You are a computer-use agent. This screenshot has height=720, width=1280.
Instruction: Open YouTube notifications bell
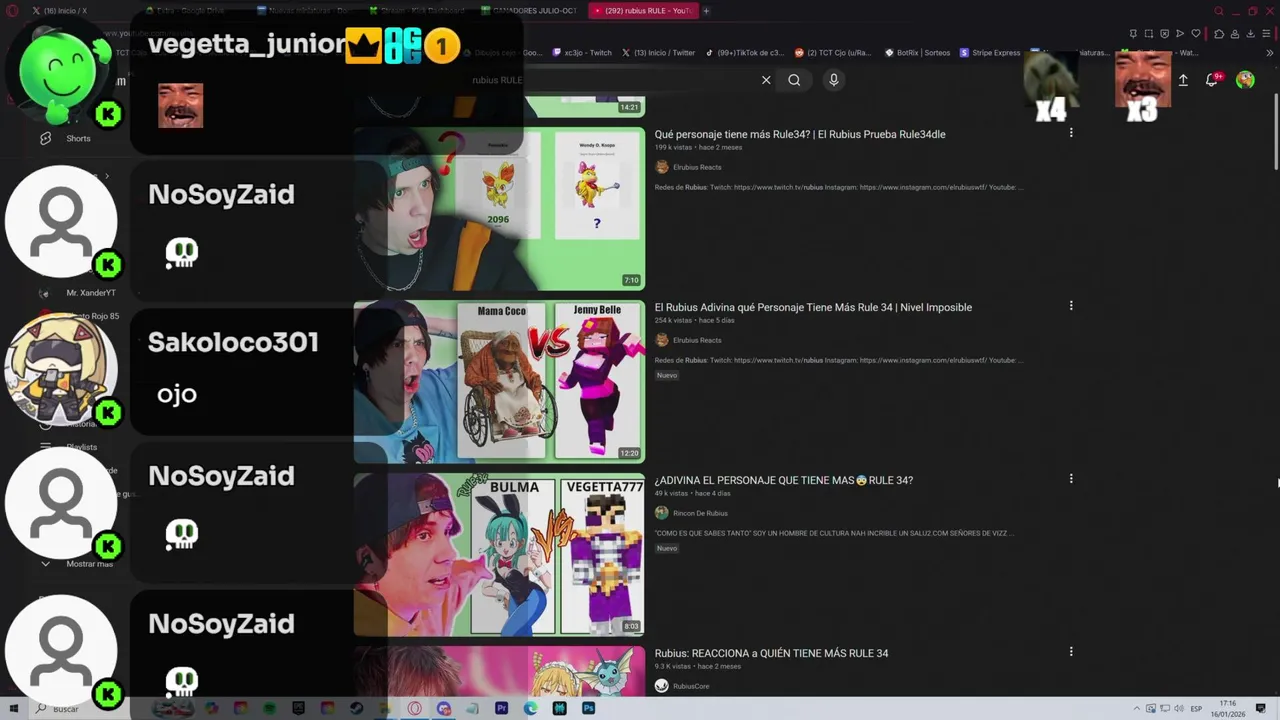click(1212, 80)
